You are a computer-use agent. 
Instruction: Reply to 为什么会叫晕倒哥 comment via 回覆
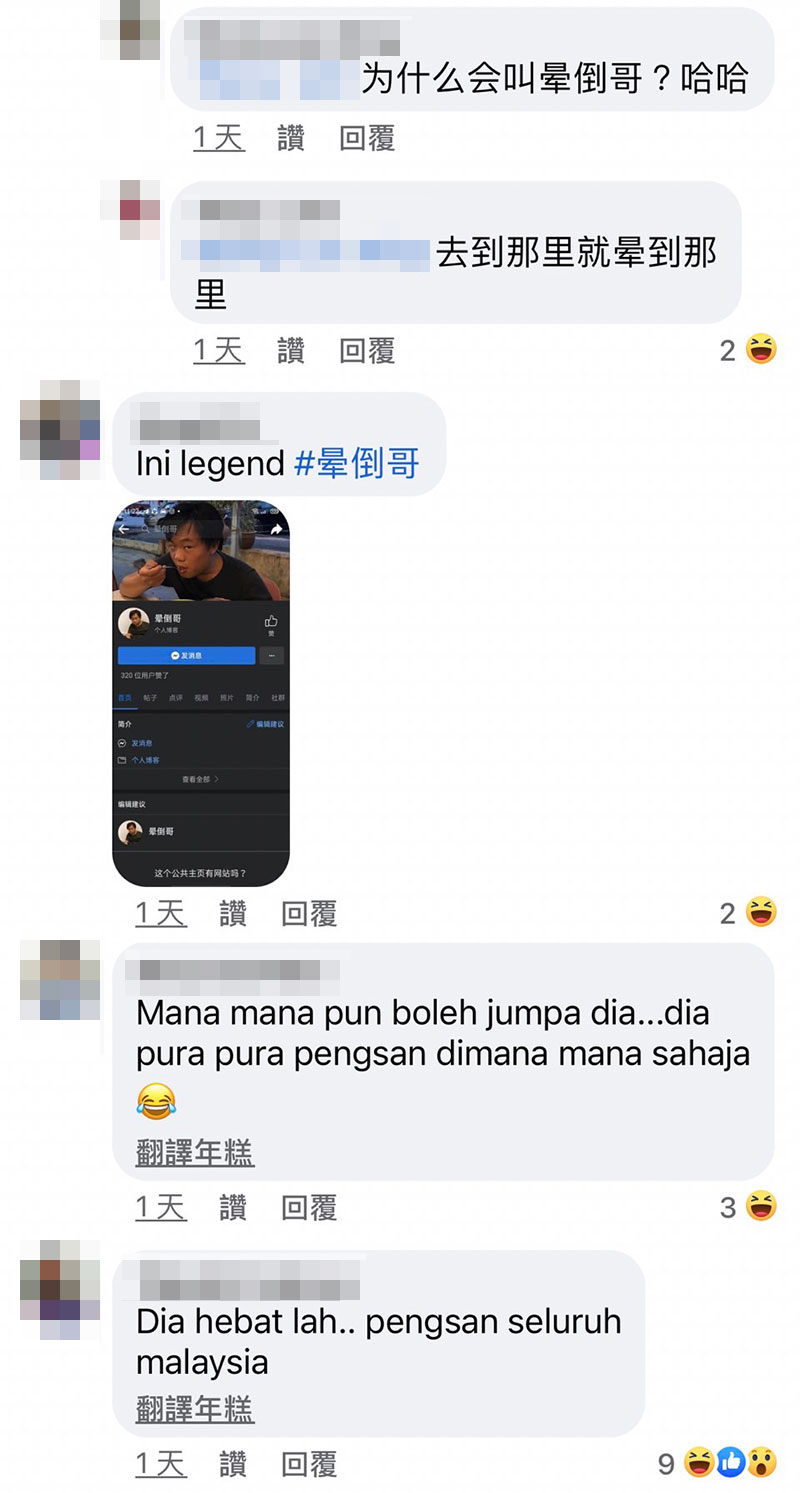click(x=367, y=137)
